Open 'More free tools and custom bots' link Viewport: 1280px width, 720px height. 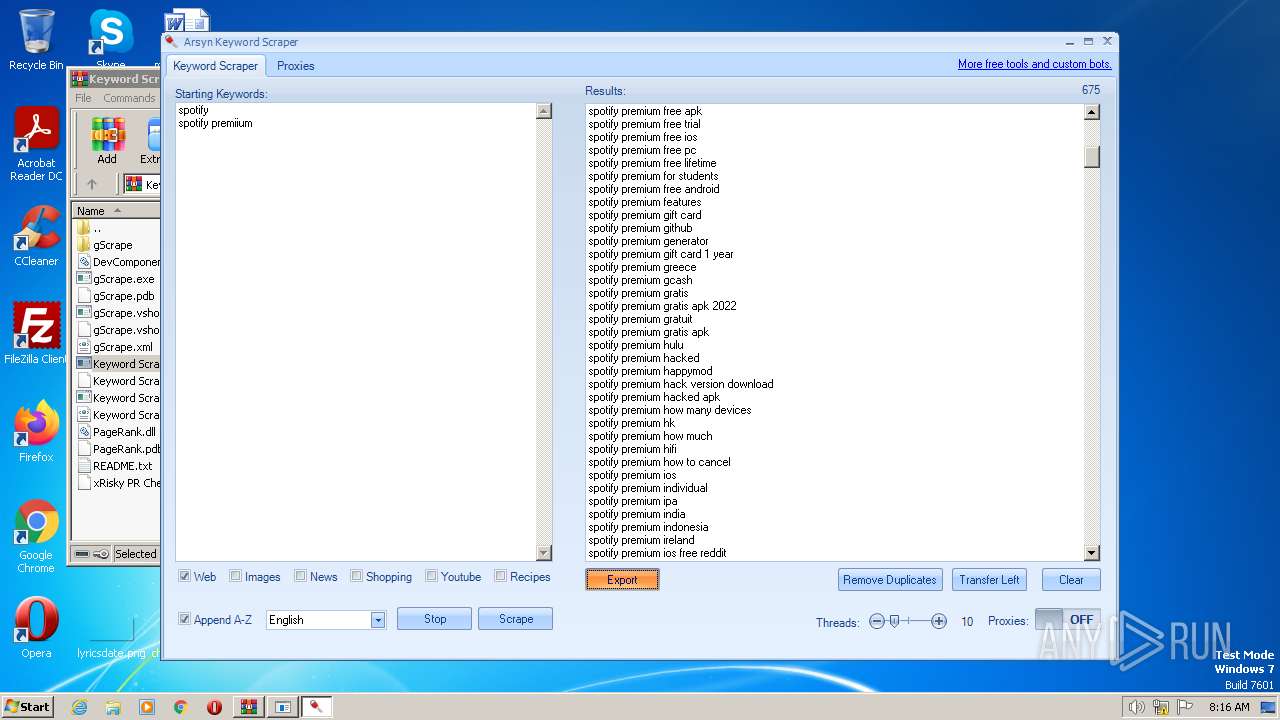click(1034, 64)
